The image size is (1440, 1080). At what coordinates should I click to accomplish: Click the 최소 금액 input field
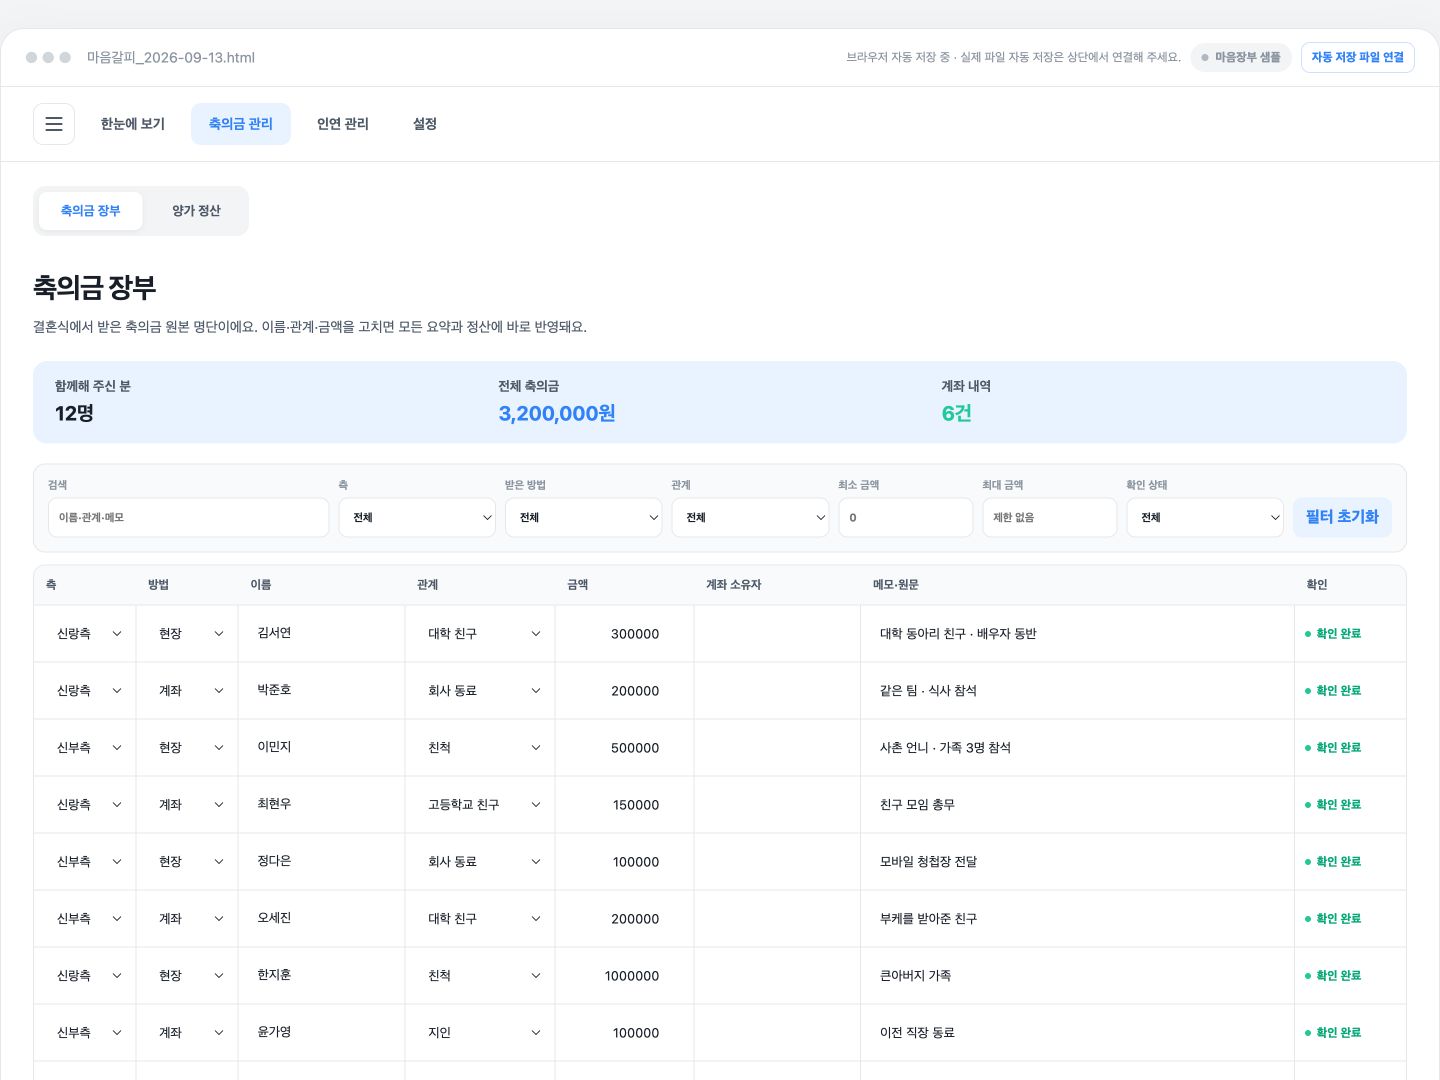(x=906, y=517)
